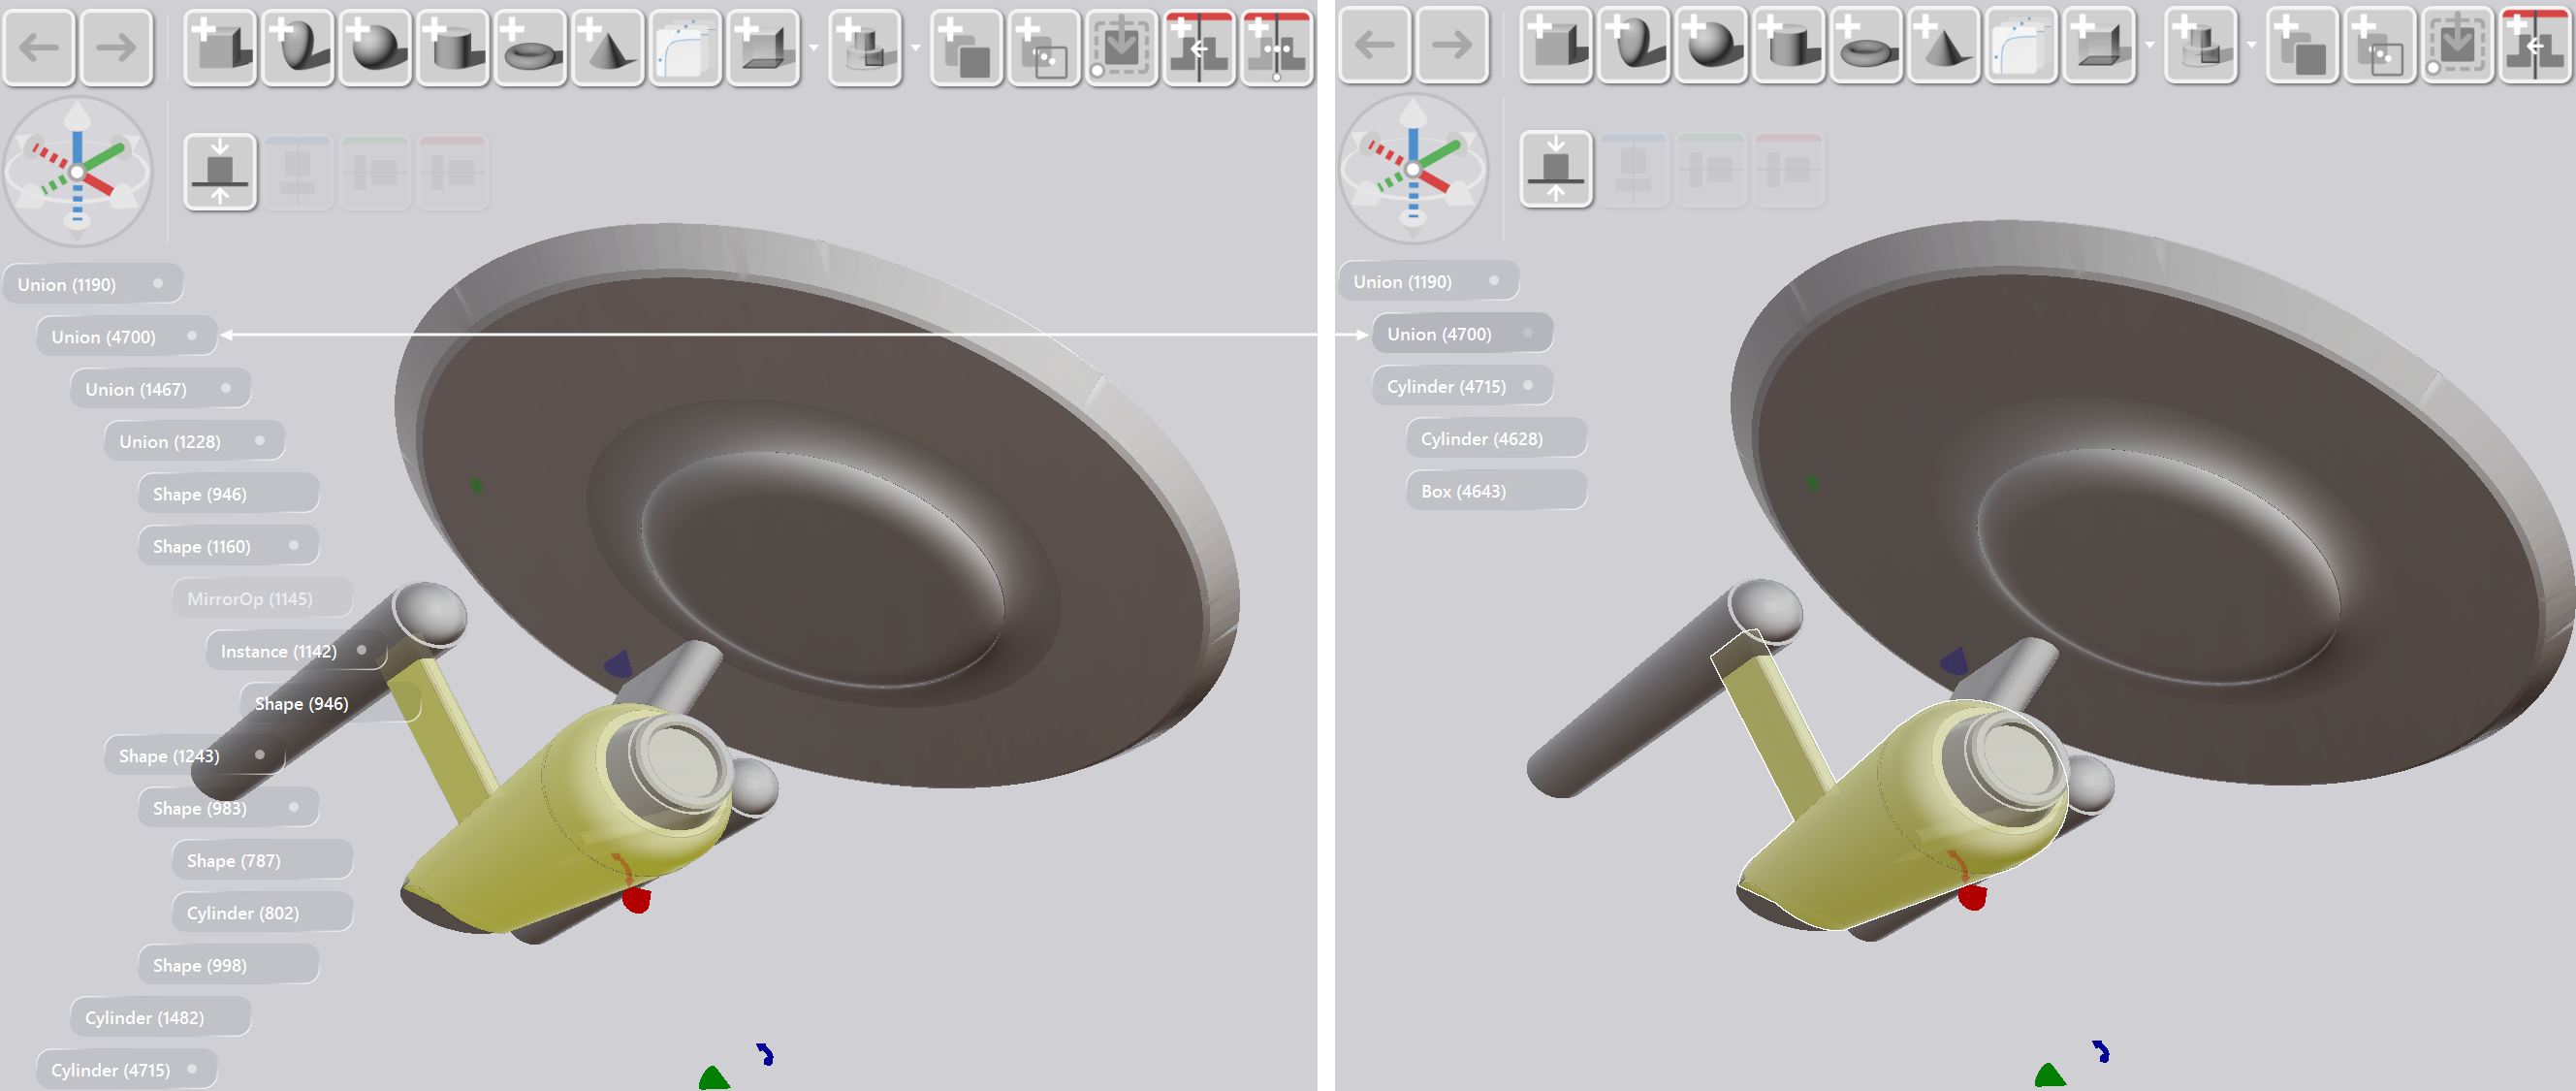Add a box primitive in the right panel

point(1556,44)
